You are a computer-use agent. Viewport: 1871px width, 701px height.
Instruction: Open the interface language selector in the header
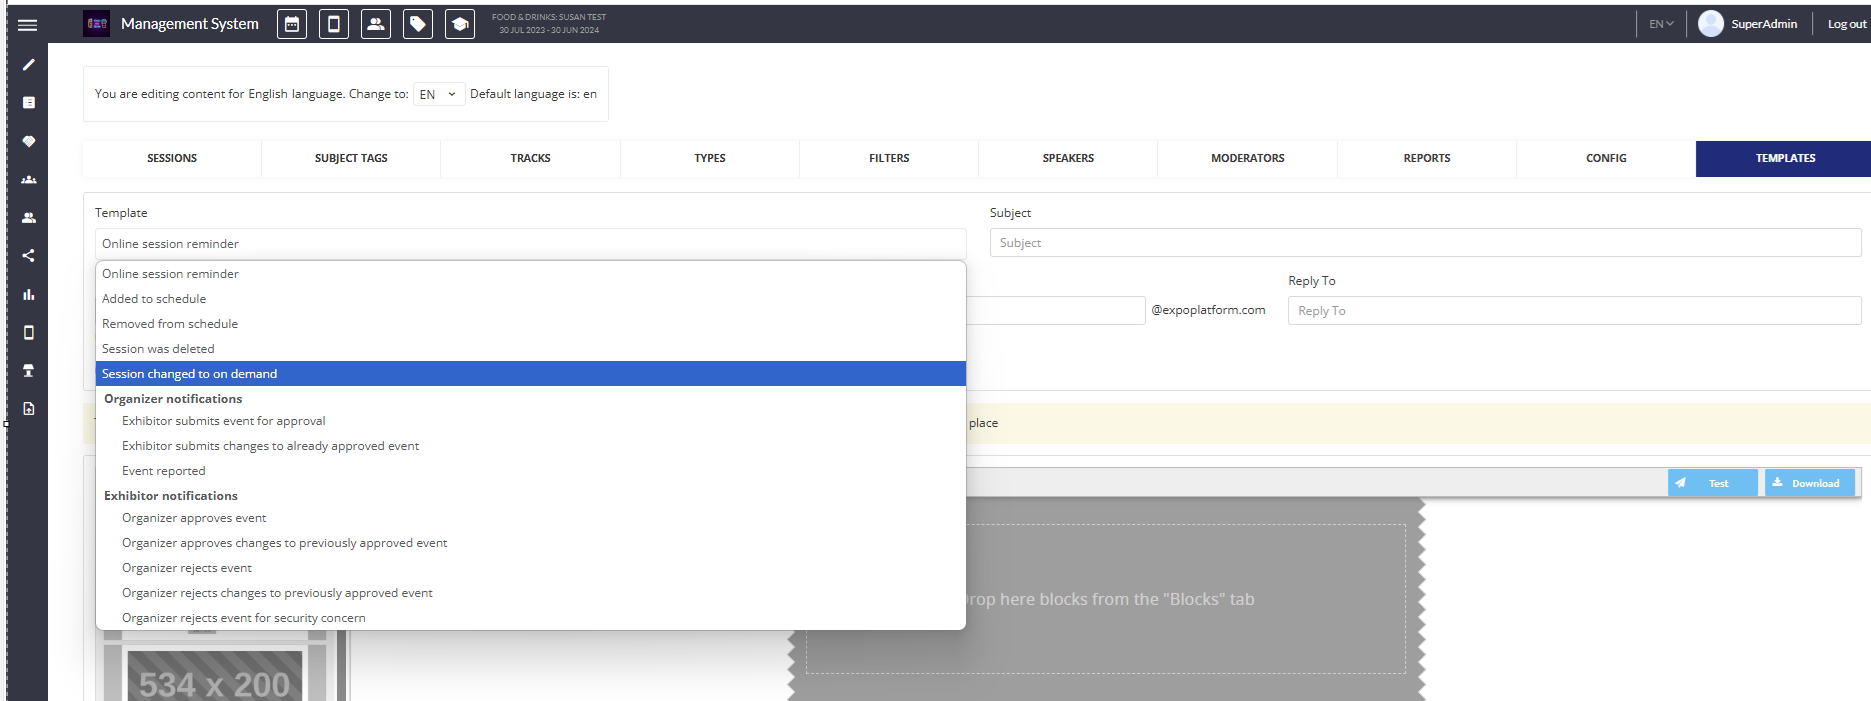[x=1660, y=24]
